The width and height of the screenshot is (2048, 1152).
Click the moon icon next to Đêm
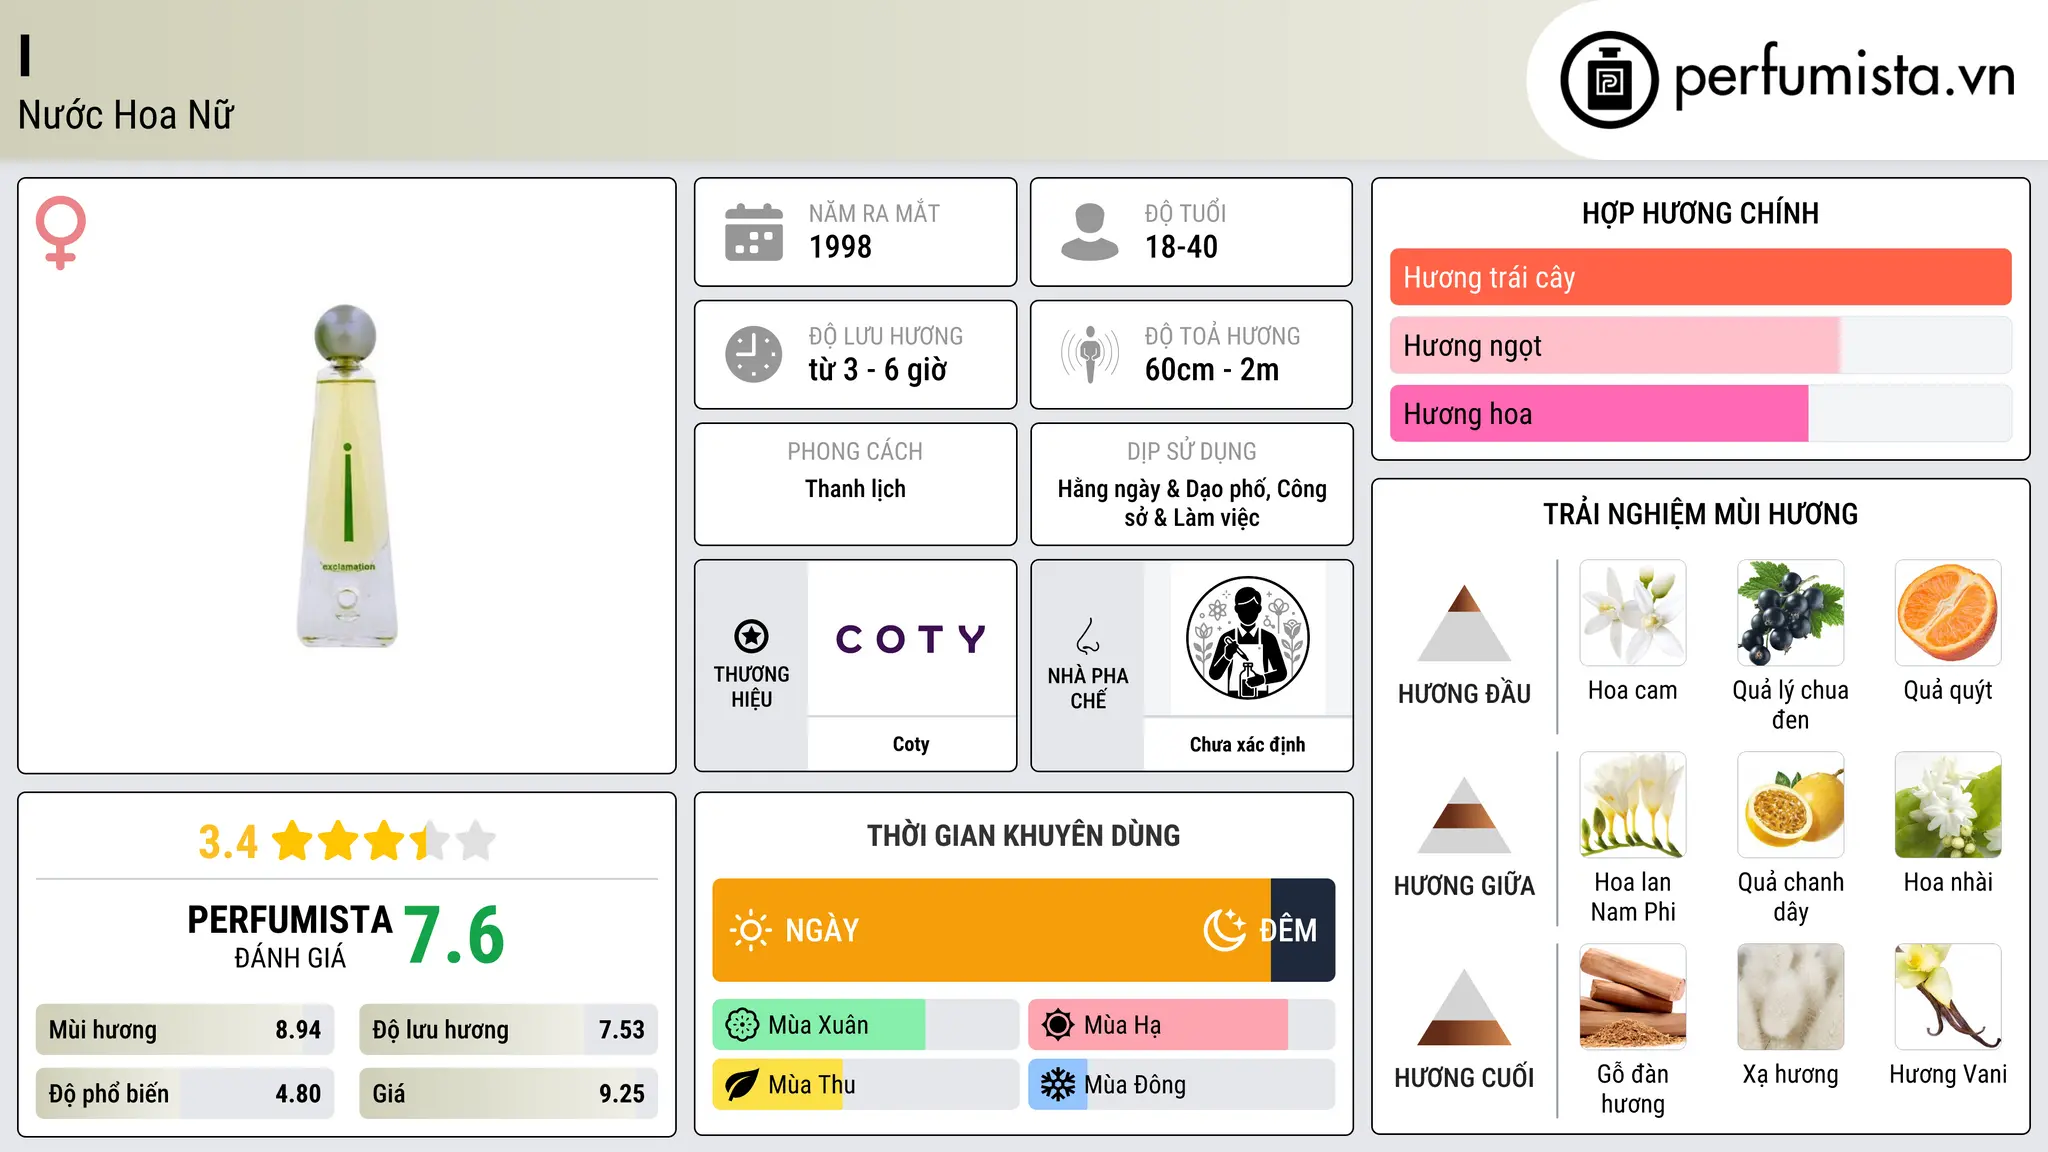pyautogui.click(x=1225, y=930)
